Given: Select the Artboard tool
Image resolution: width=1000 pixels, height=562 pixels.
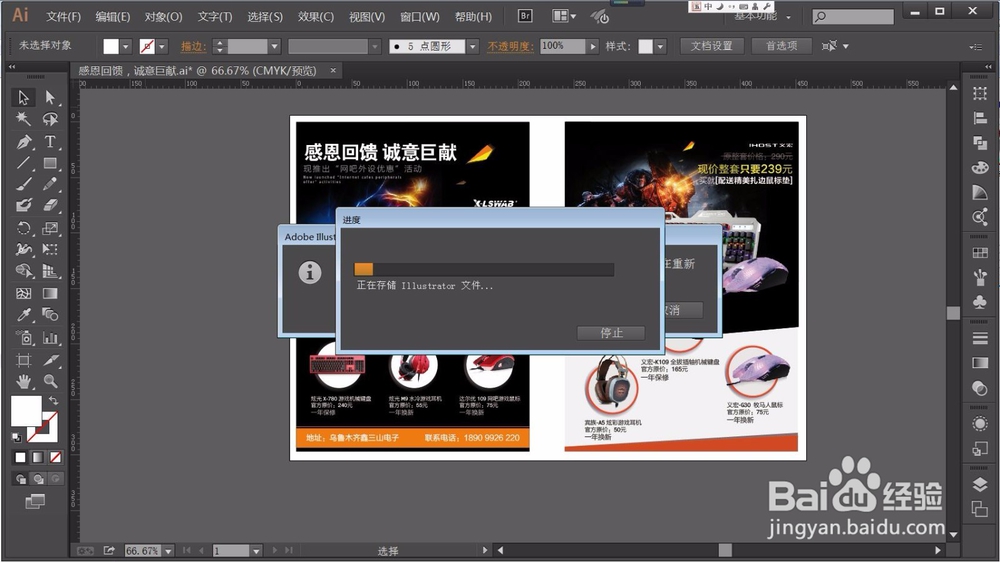Looking at the screenshot, I should click(x=24, y=360).
